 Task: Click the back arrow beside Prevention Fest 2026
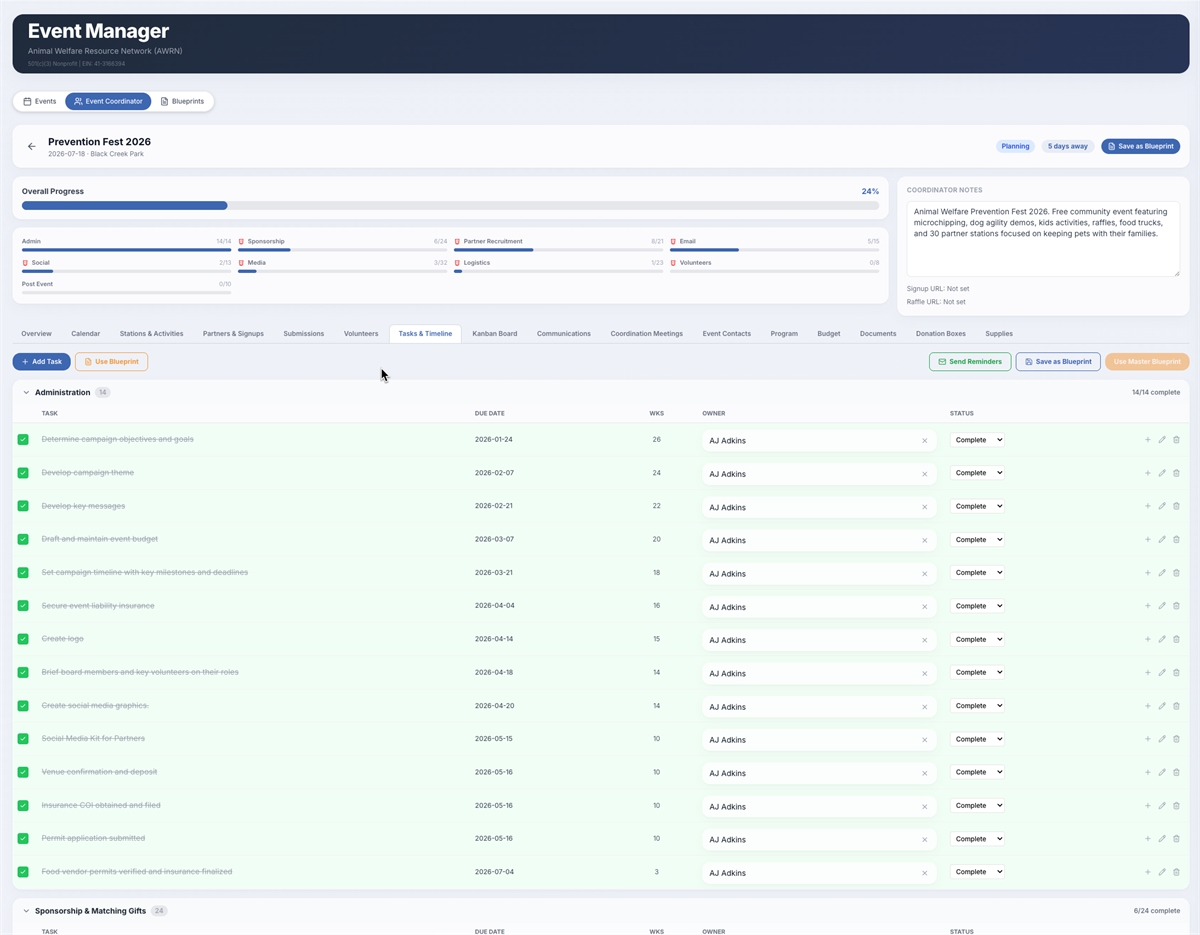(32, 146)
